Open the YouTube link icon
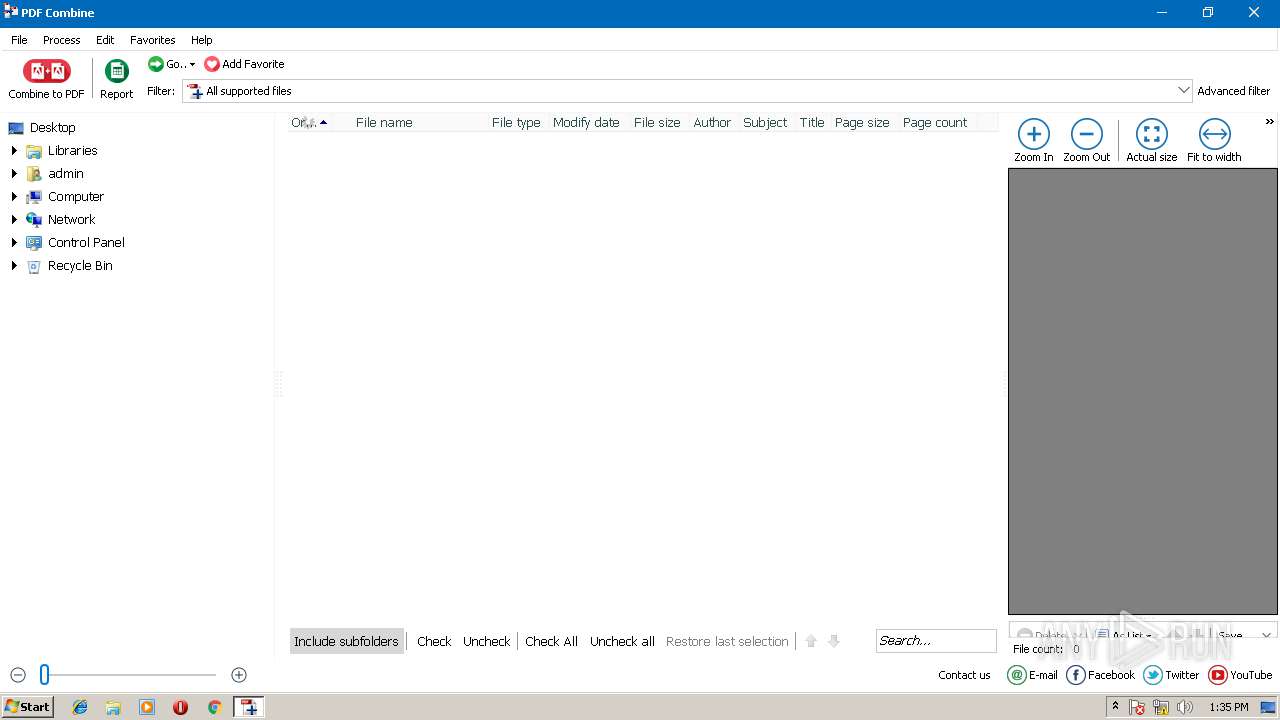The image size is (1280, 720). 1218,675
